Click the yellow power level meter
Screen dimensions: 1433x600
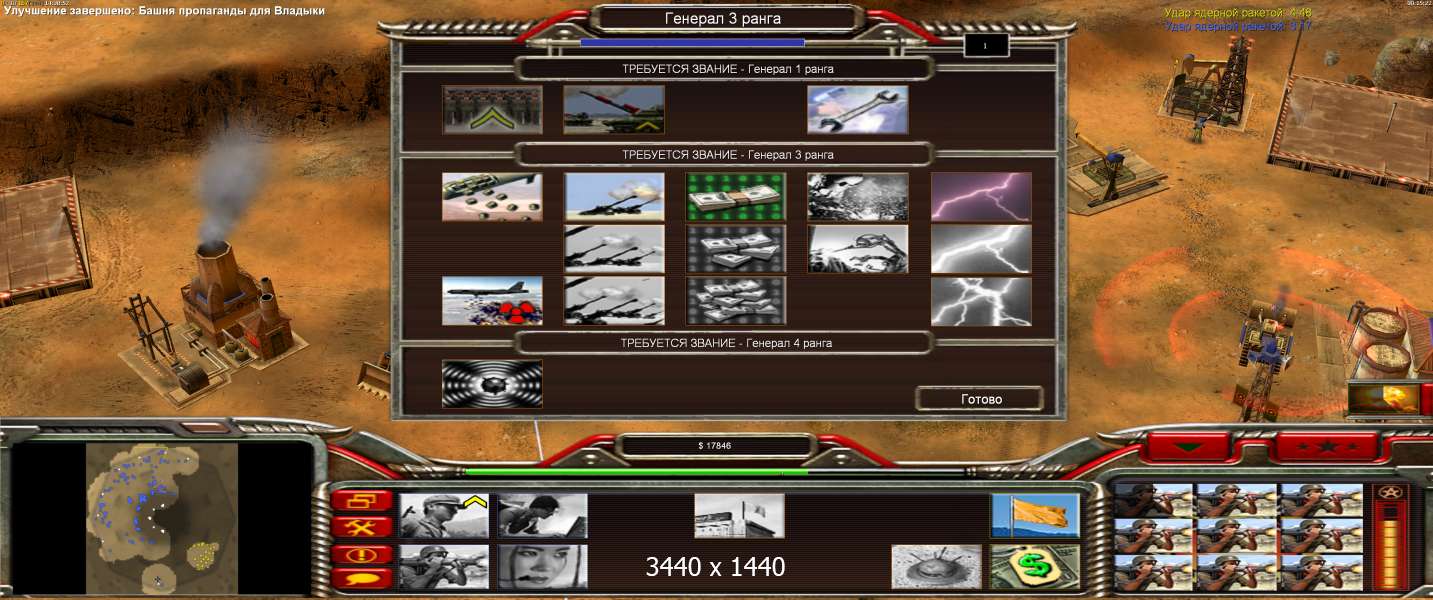(1391, 546)
